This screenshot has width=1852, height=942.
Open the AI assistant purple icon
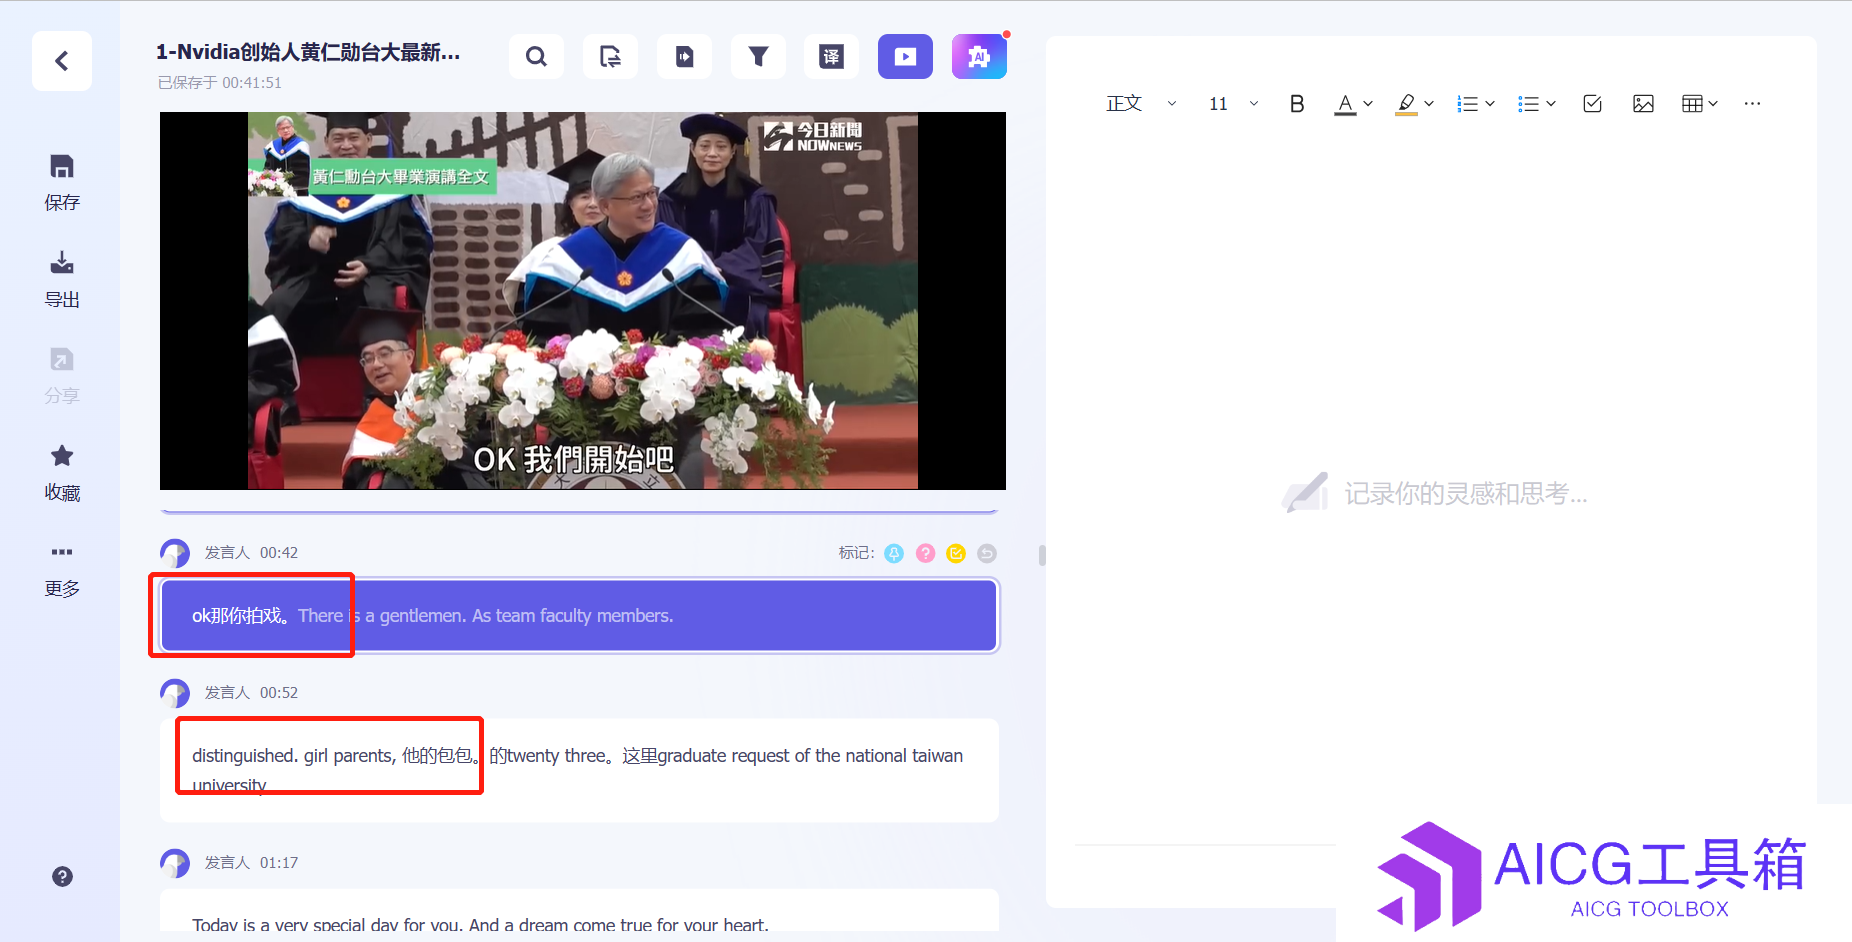[979, 57]
